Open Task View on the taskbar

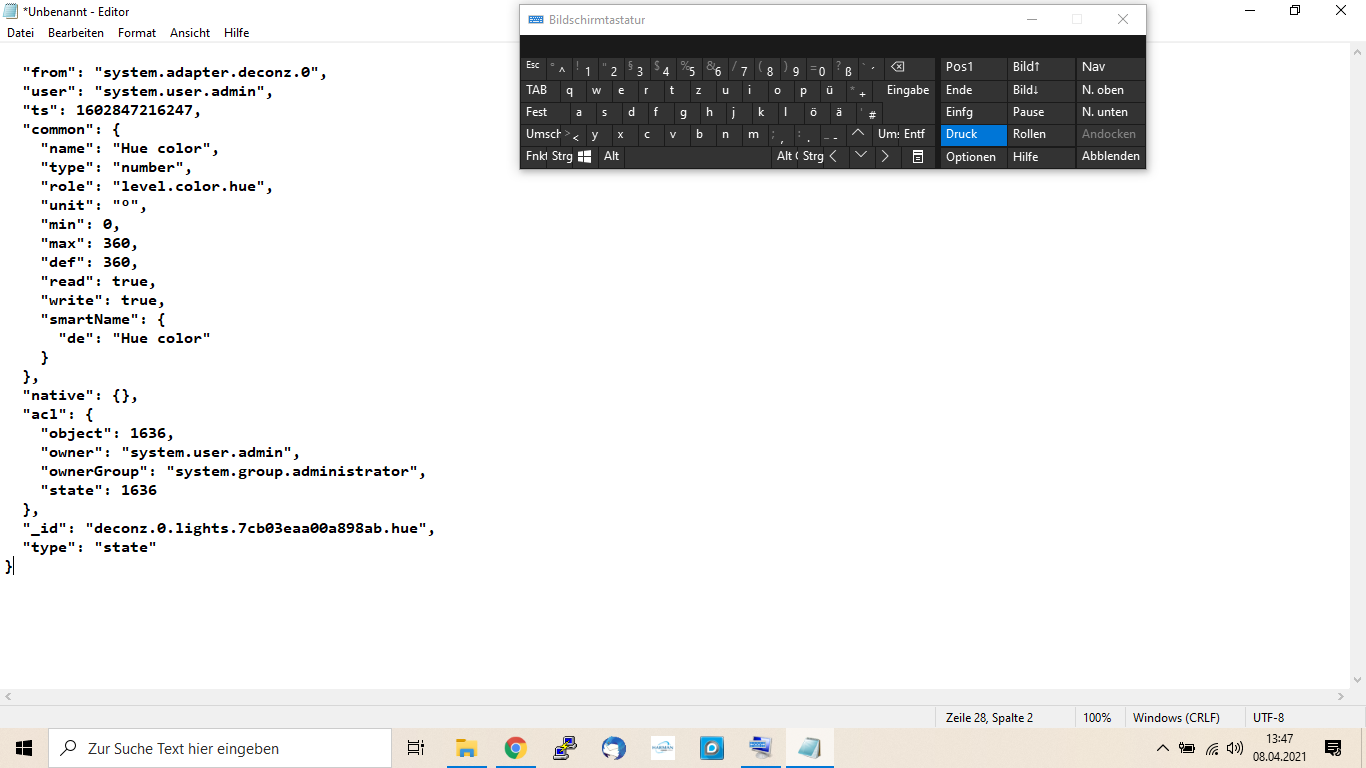coord(416,748)
